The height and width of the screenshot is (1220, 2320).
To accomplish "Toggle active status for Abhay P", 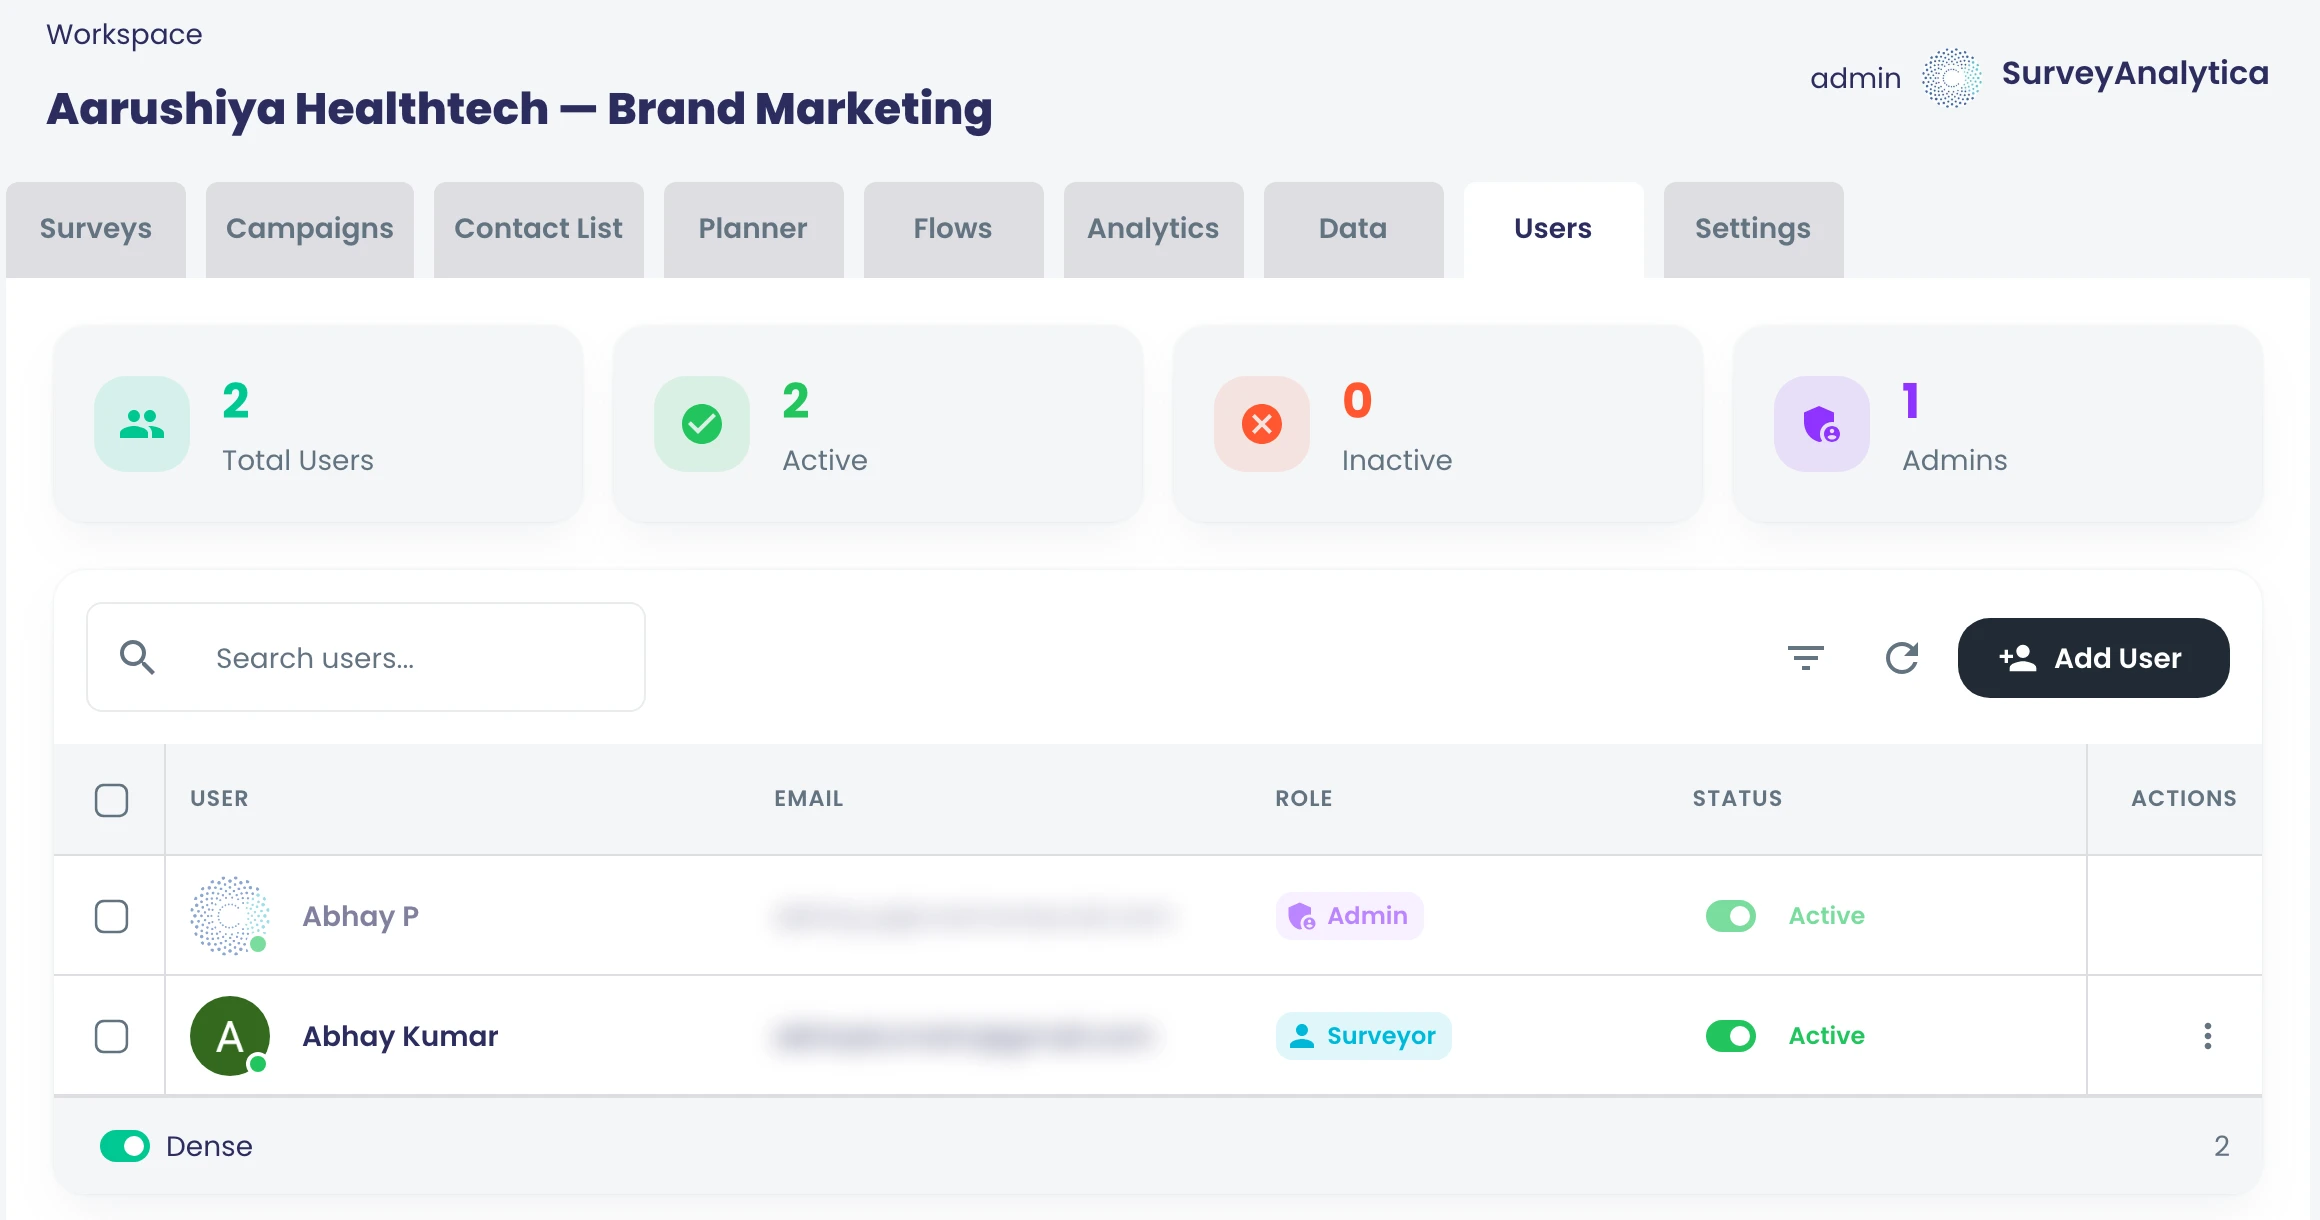I will tap(1731, 916).
